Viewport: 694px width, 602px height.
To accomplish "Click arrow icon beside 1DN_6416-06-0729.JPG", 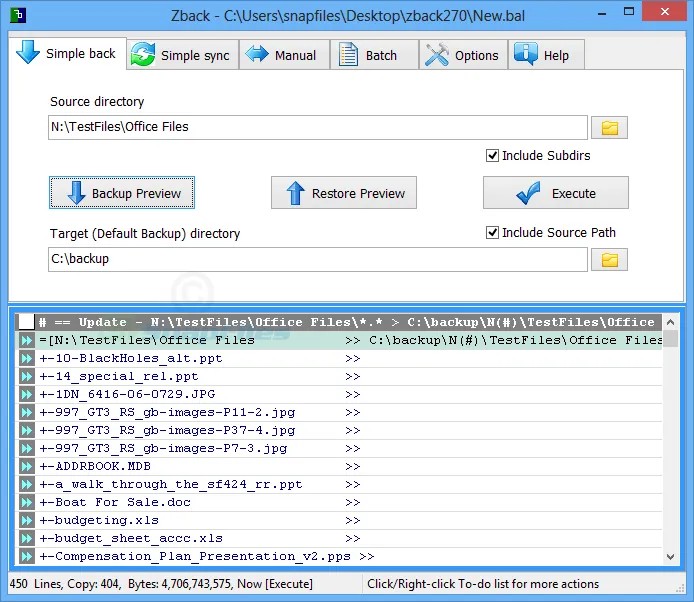I will click(x=27, y=394).
